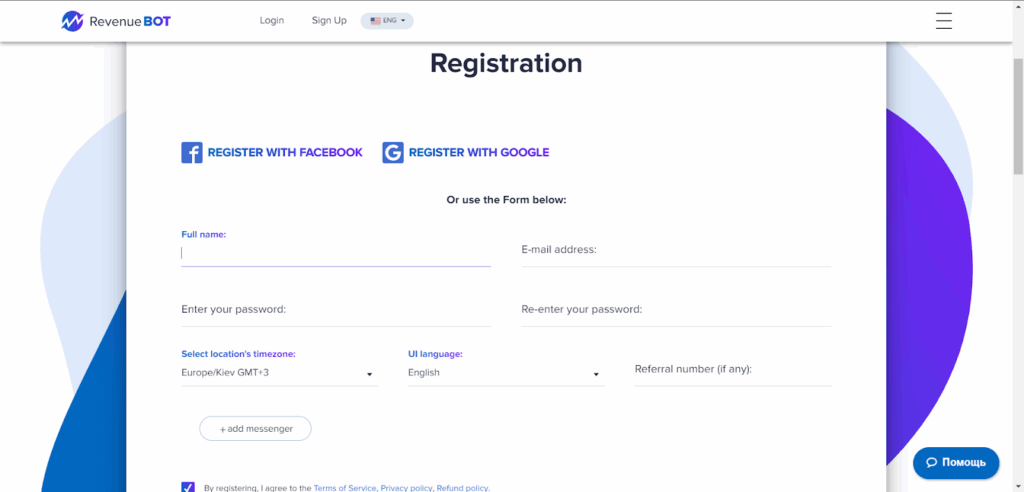1024x492 pixels.
Task: Go to the Login page
Action: [271, 21]
